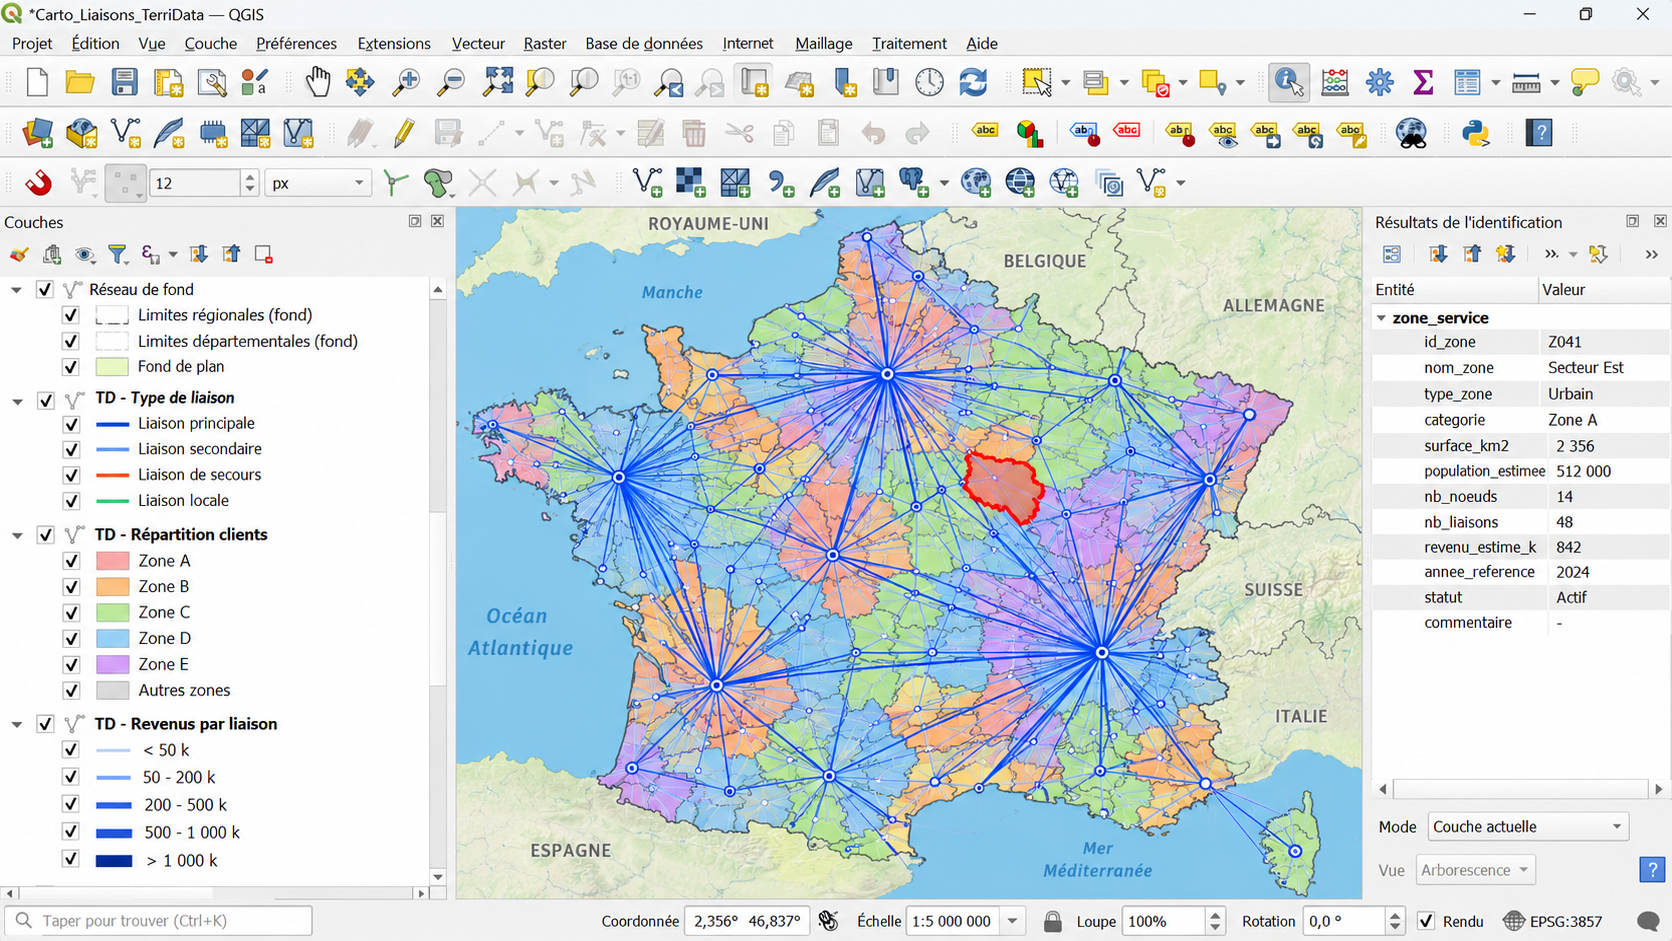The width and height of the screenshot is (1672, 941).
Task: Click the filter legend icon in Couches panel
Action: pos(118,255)
